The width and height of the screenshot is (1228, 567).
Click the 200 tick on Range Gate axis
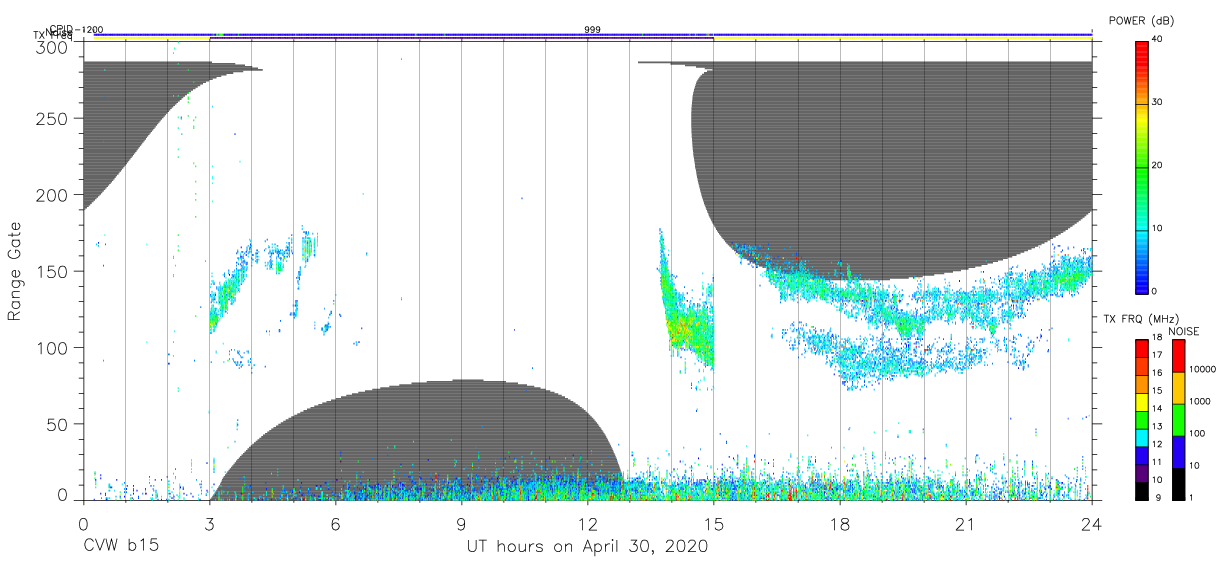[53, 195]
